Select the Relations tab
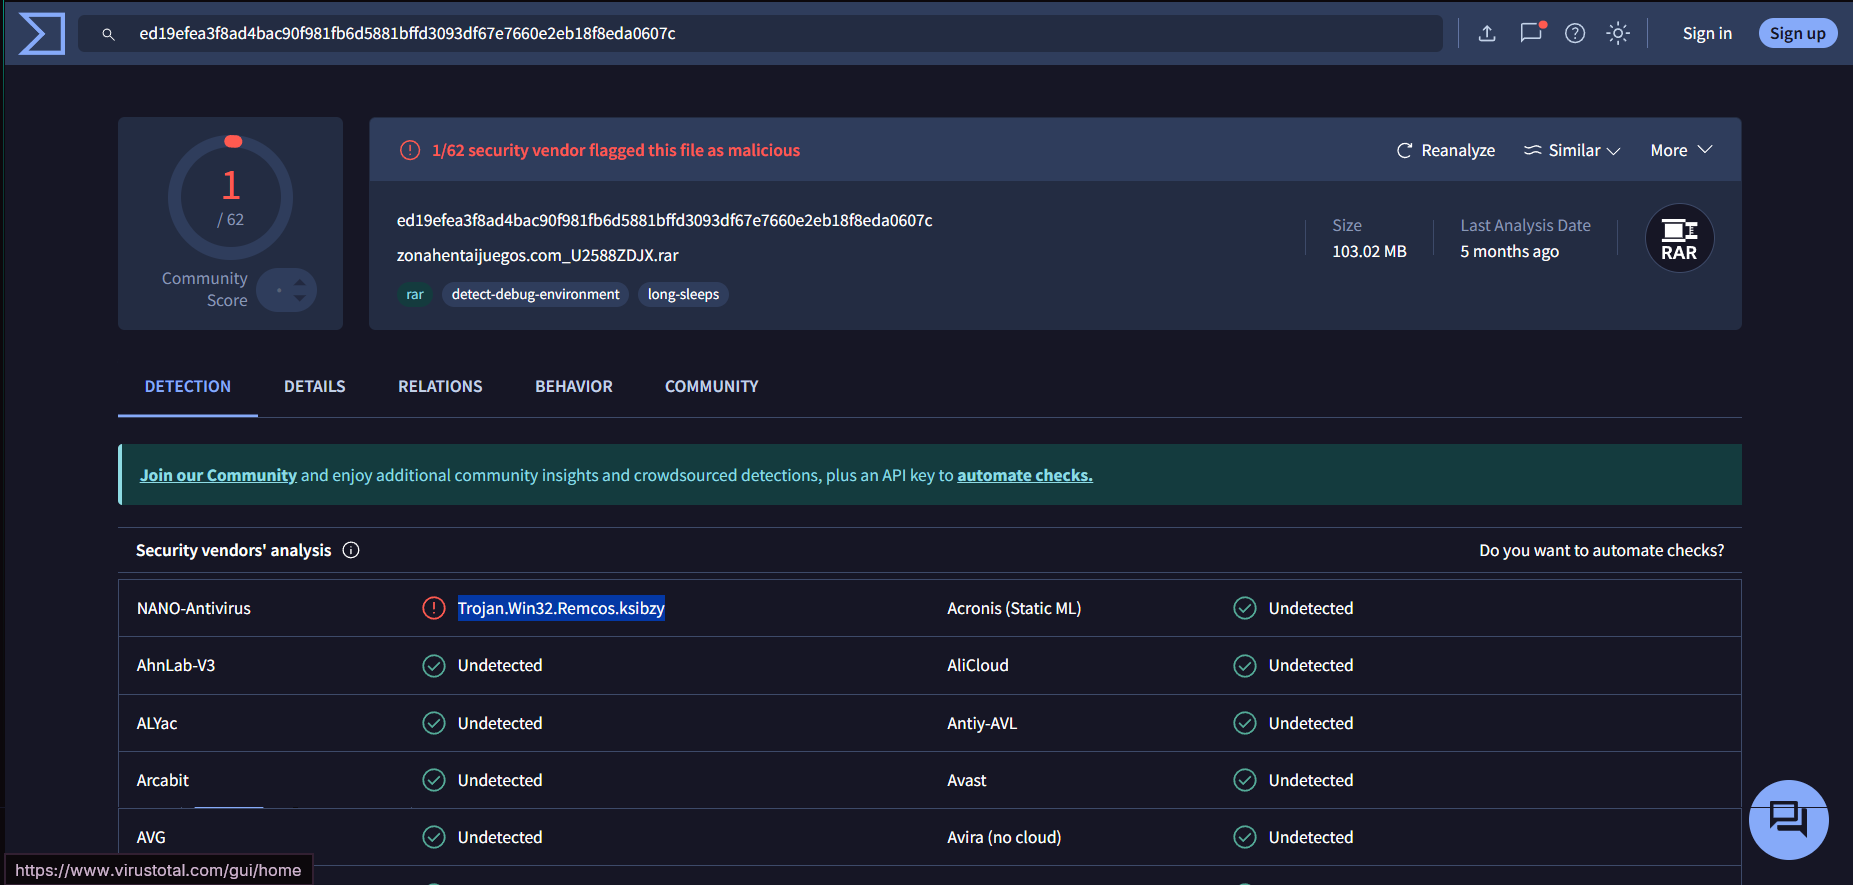 [440, 386]
